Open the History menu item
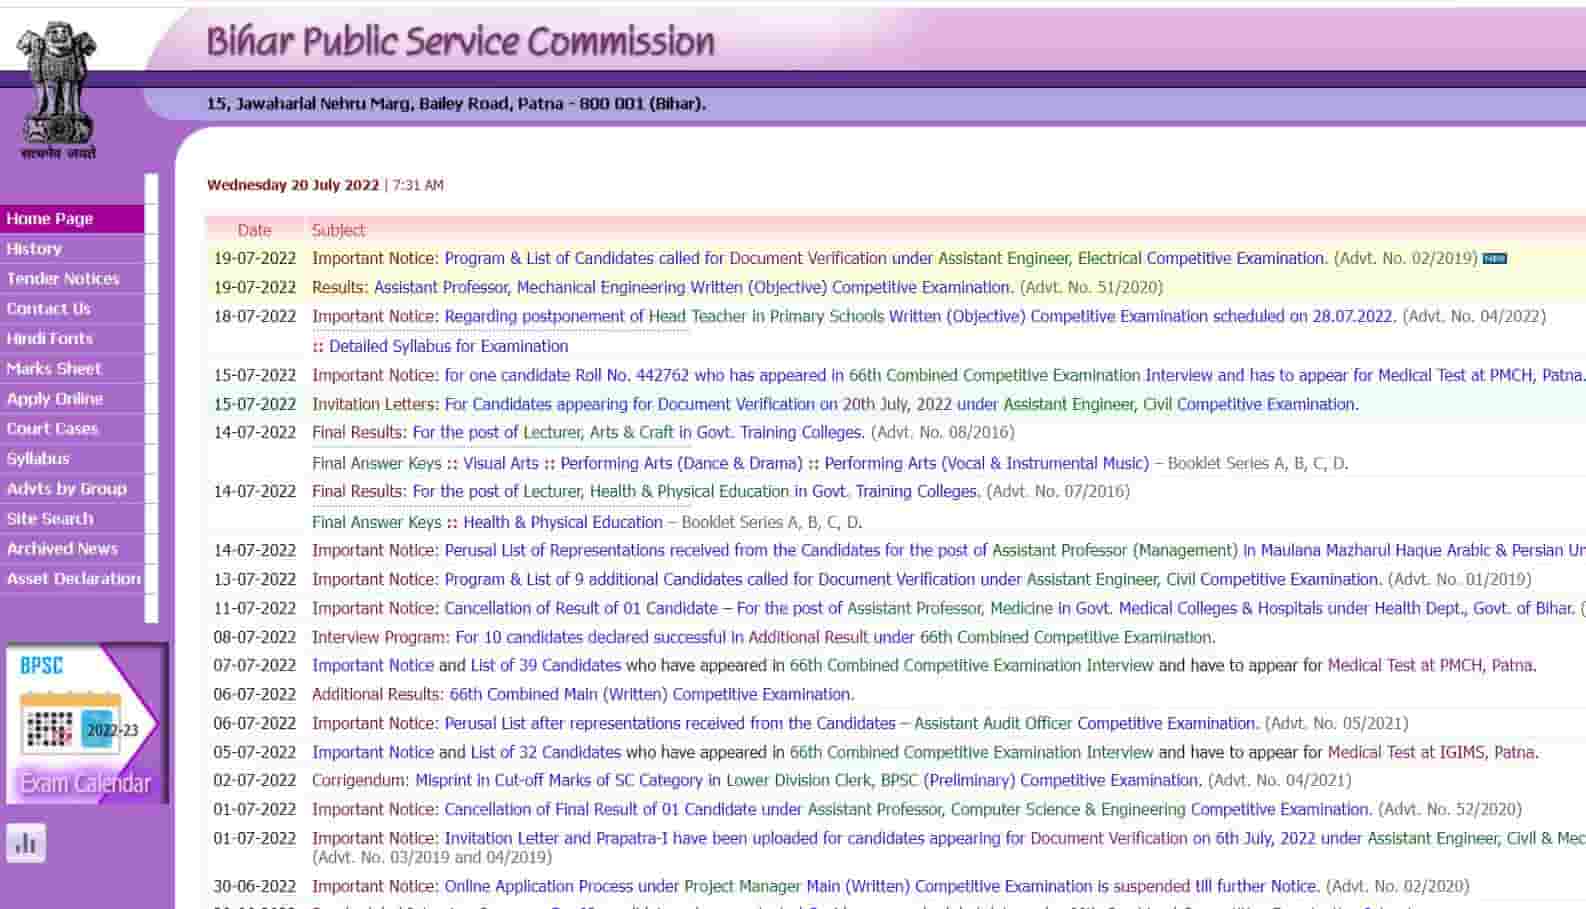The width and height of the screenshot is (1586, 909). coord(34,249)
